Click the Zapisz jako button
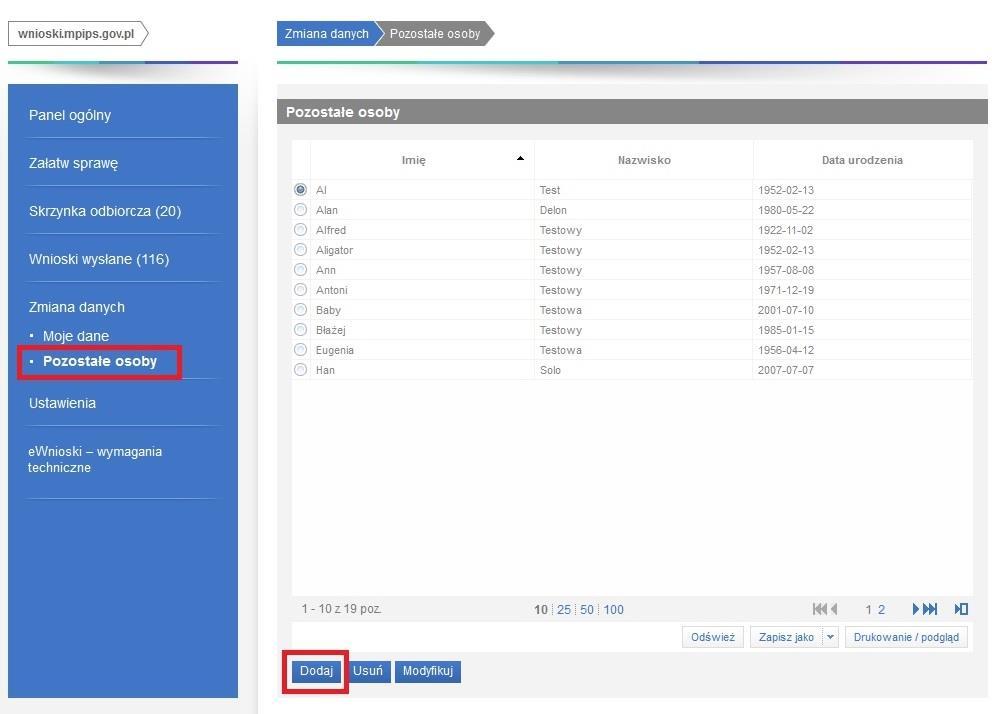Image resolution: width=992 pixels, height=714 pixels. pos(786,637)
